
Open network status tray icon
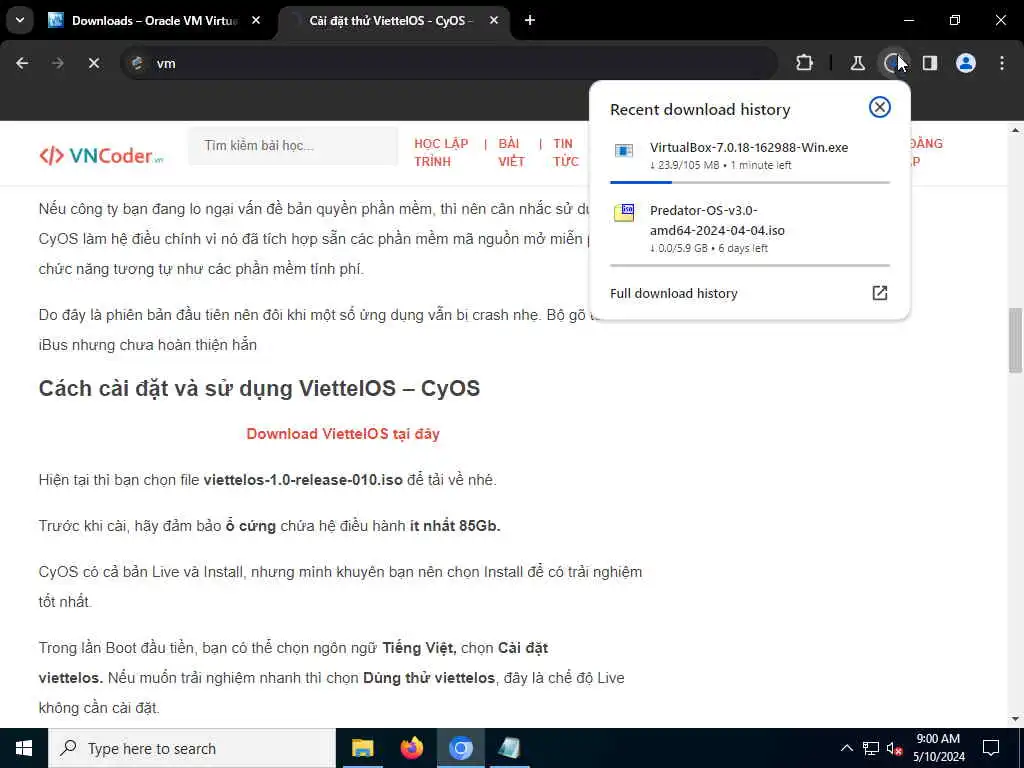[871, 748]
